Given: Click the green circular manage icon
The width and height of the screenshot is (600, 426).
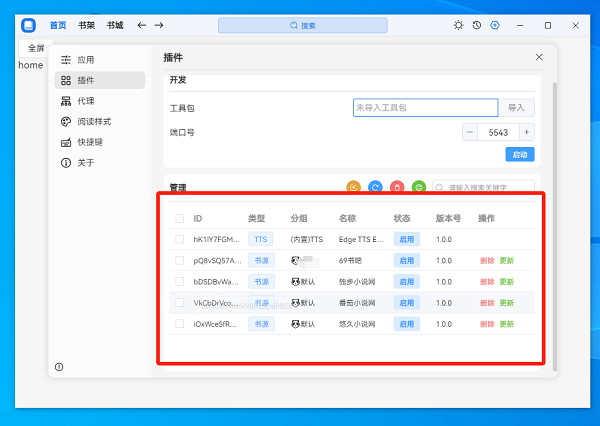Looking at the screenshot, I should (419, 187).
